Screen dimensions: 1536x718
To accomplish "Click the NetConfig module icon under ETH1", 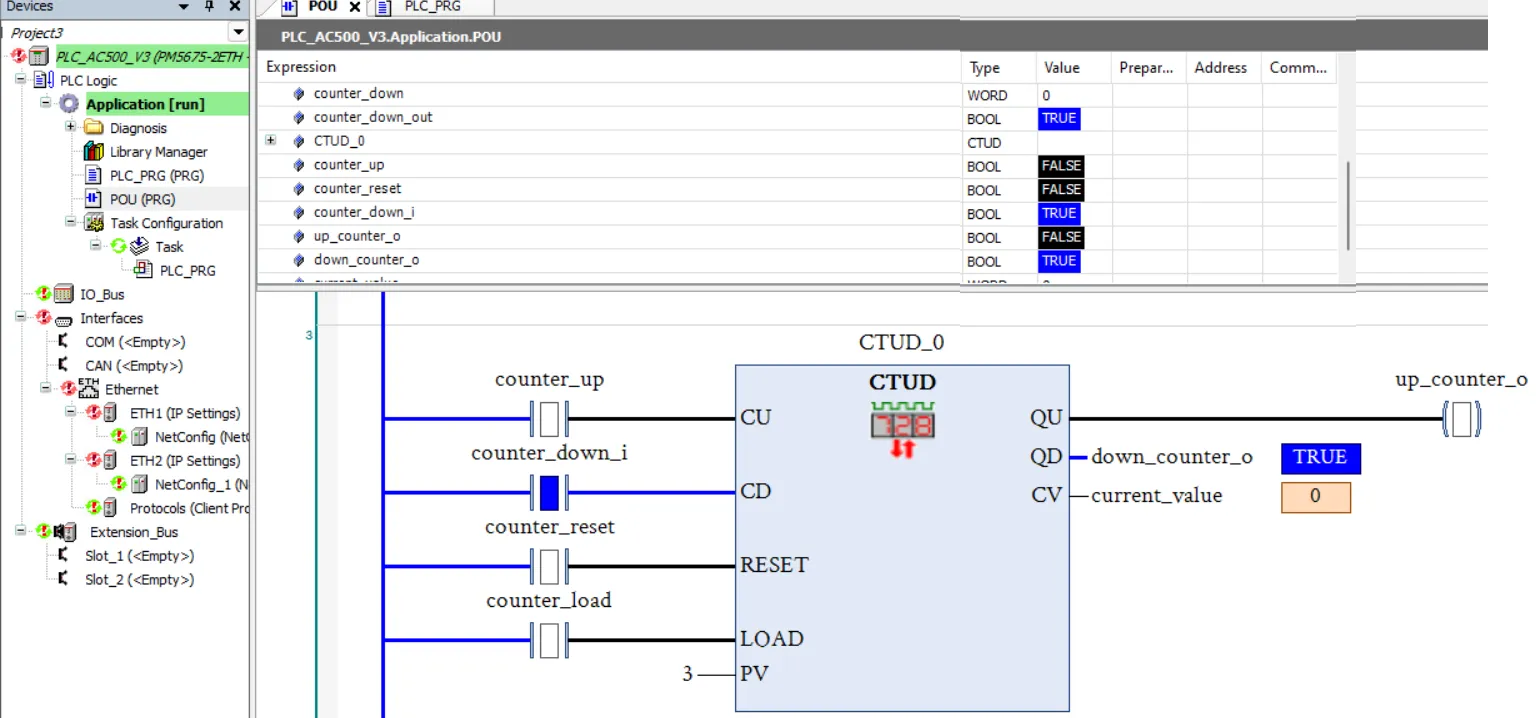I will click(x=139, y=437).
